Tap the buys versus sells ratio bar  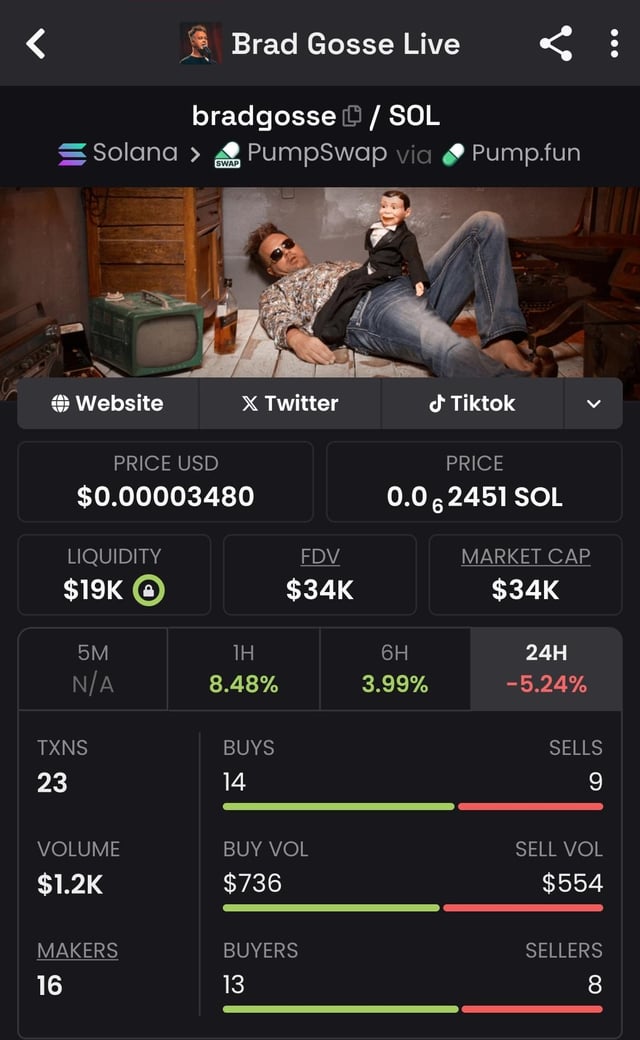412,806
